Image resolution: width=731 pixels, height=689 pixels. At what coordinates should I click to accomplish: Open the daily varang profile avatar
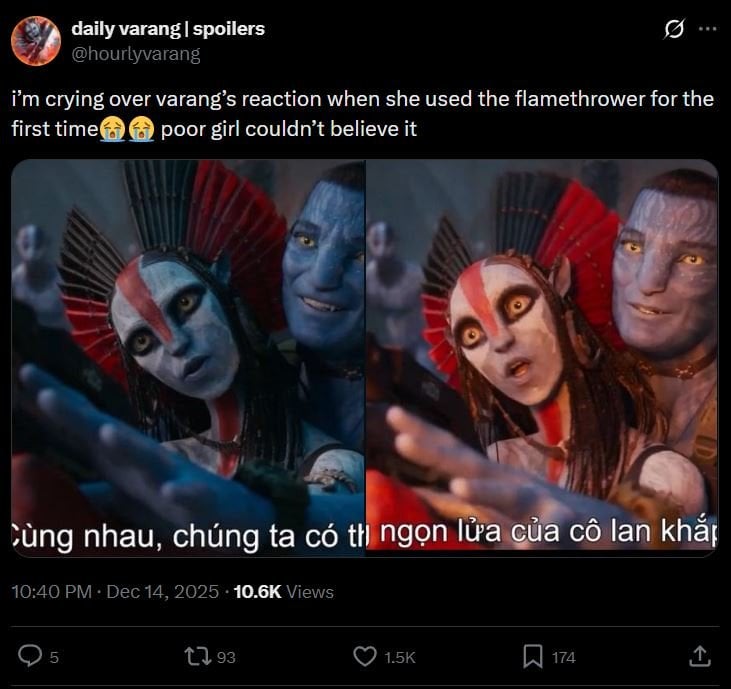[x=36, y=41]
